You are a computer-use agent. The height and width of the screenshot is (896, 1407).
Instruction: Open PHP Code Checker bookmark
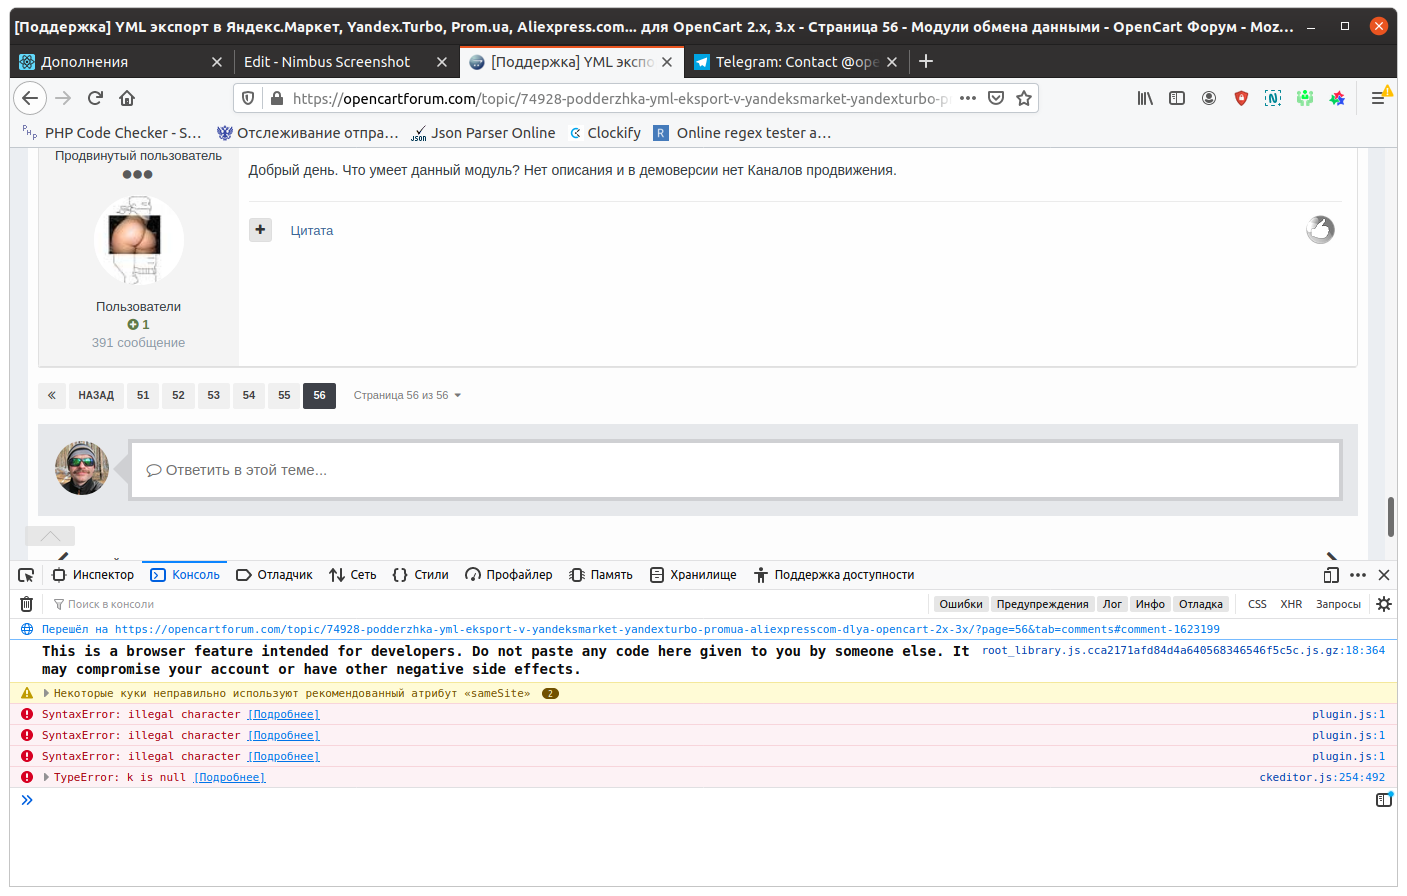[111, 133]
